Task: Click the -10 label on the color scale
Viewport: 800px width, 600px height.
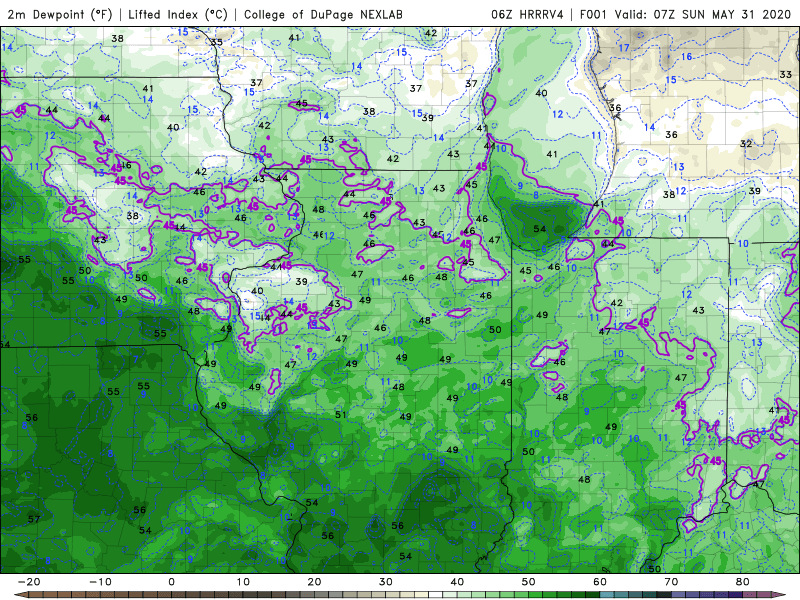Action: tap(100, 582)
